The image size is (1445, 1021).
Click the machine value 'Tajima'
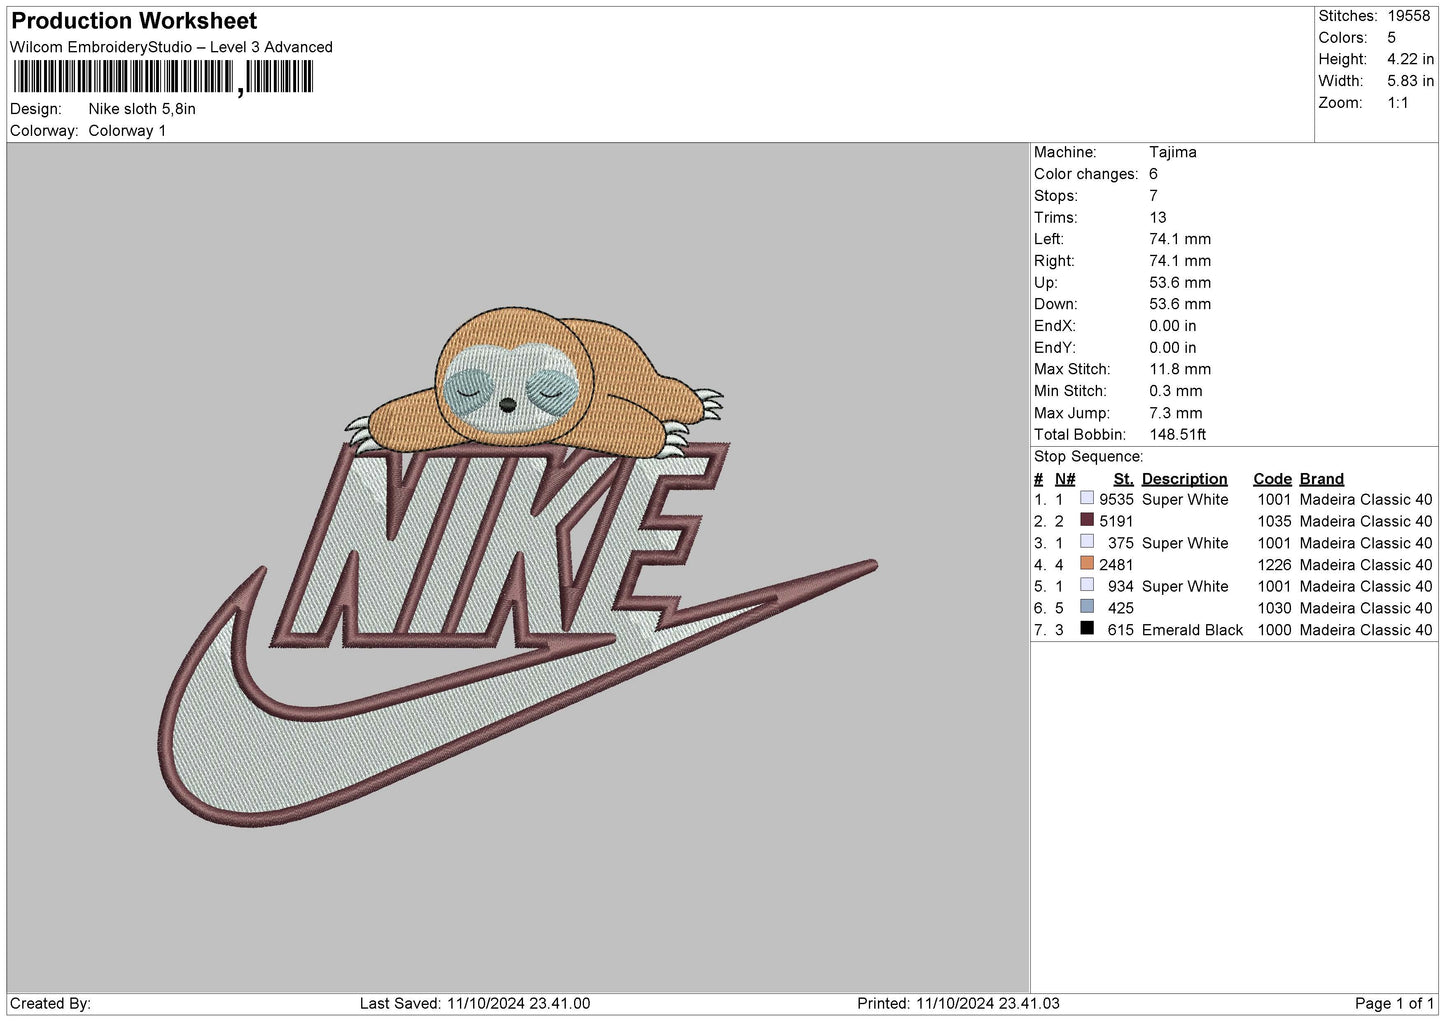pos(1173,152)
